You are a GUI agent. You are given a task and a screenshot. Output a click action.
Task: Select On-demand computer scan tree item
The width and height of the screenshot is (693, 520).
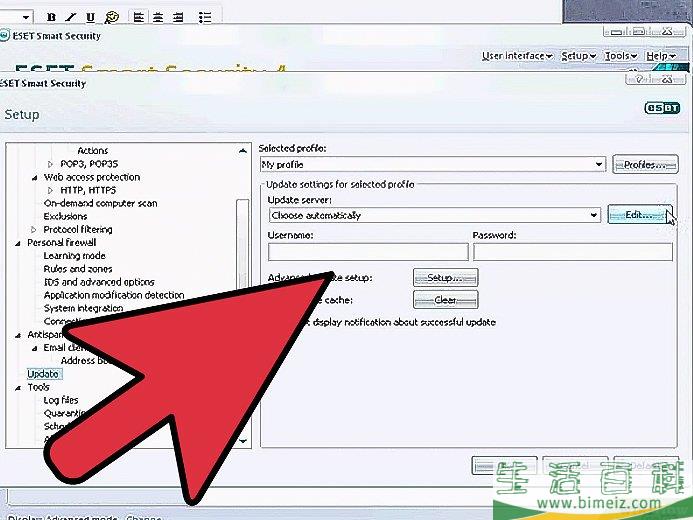click(100, 203)
